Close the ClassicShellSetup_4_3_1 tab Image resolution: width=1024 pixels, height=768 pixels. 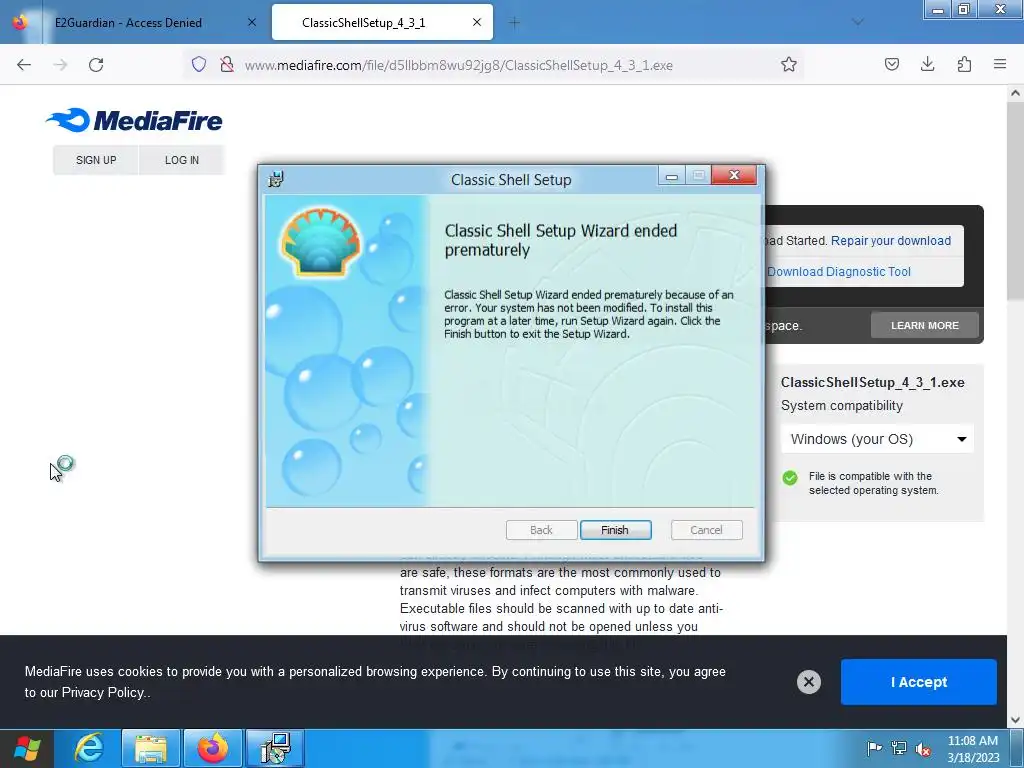pos(477,22)
